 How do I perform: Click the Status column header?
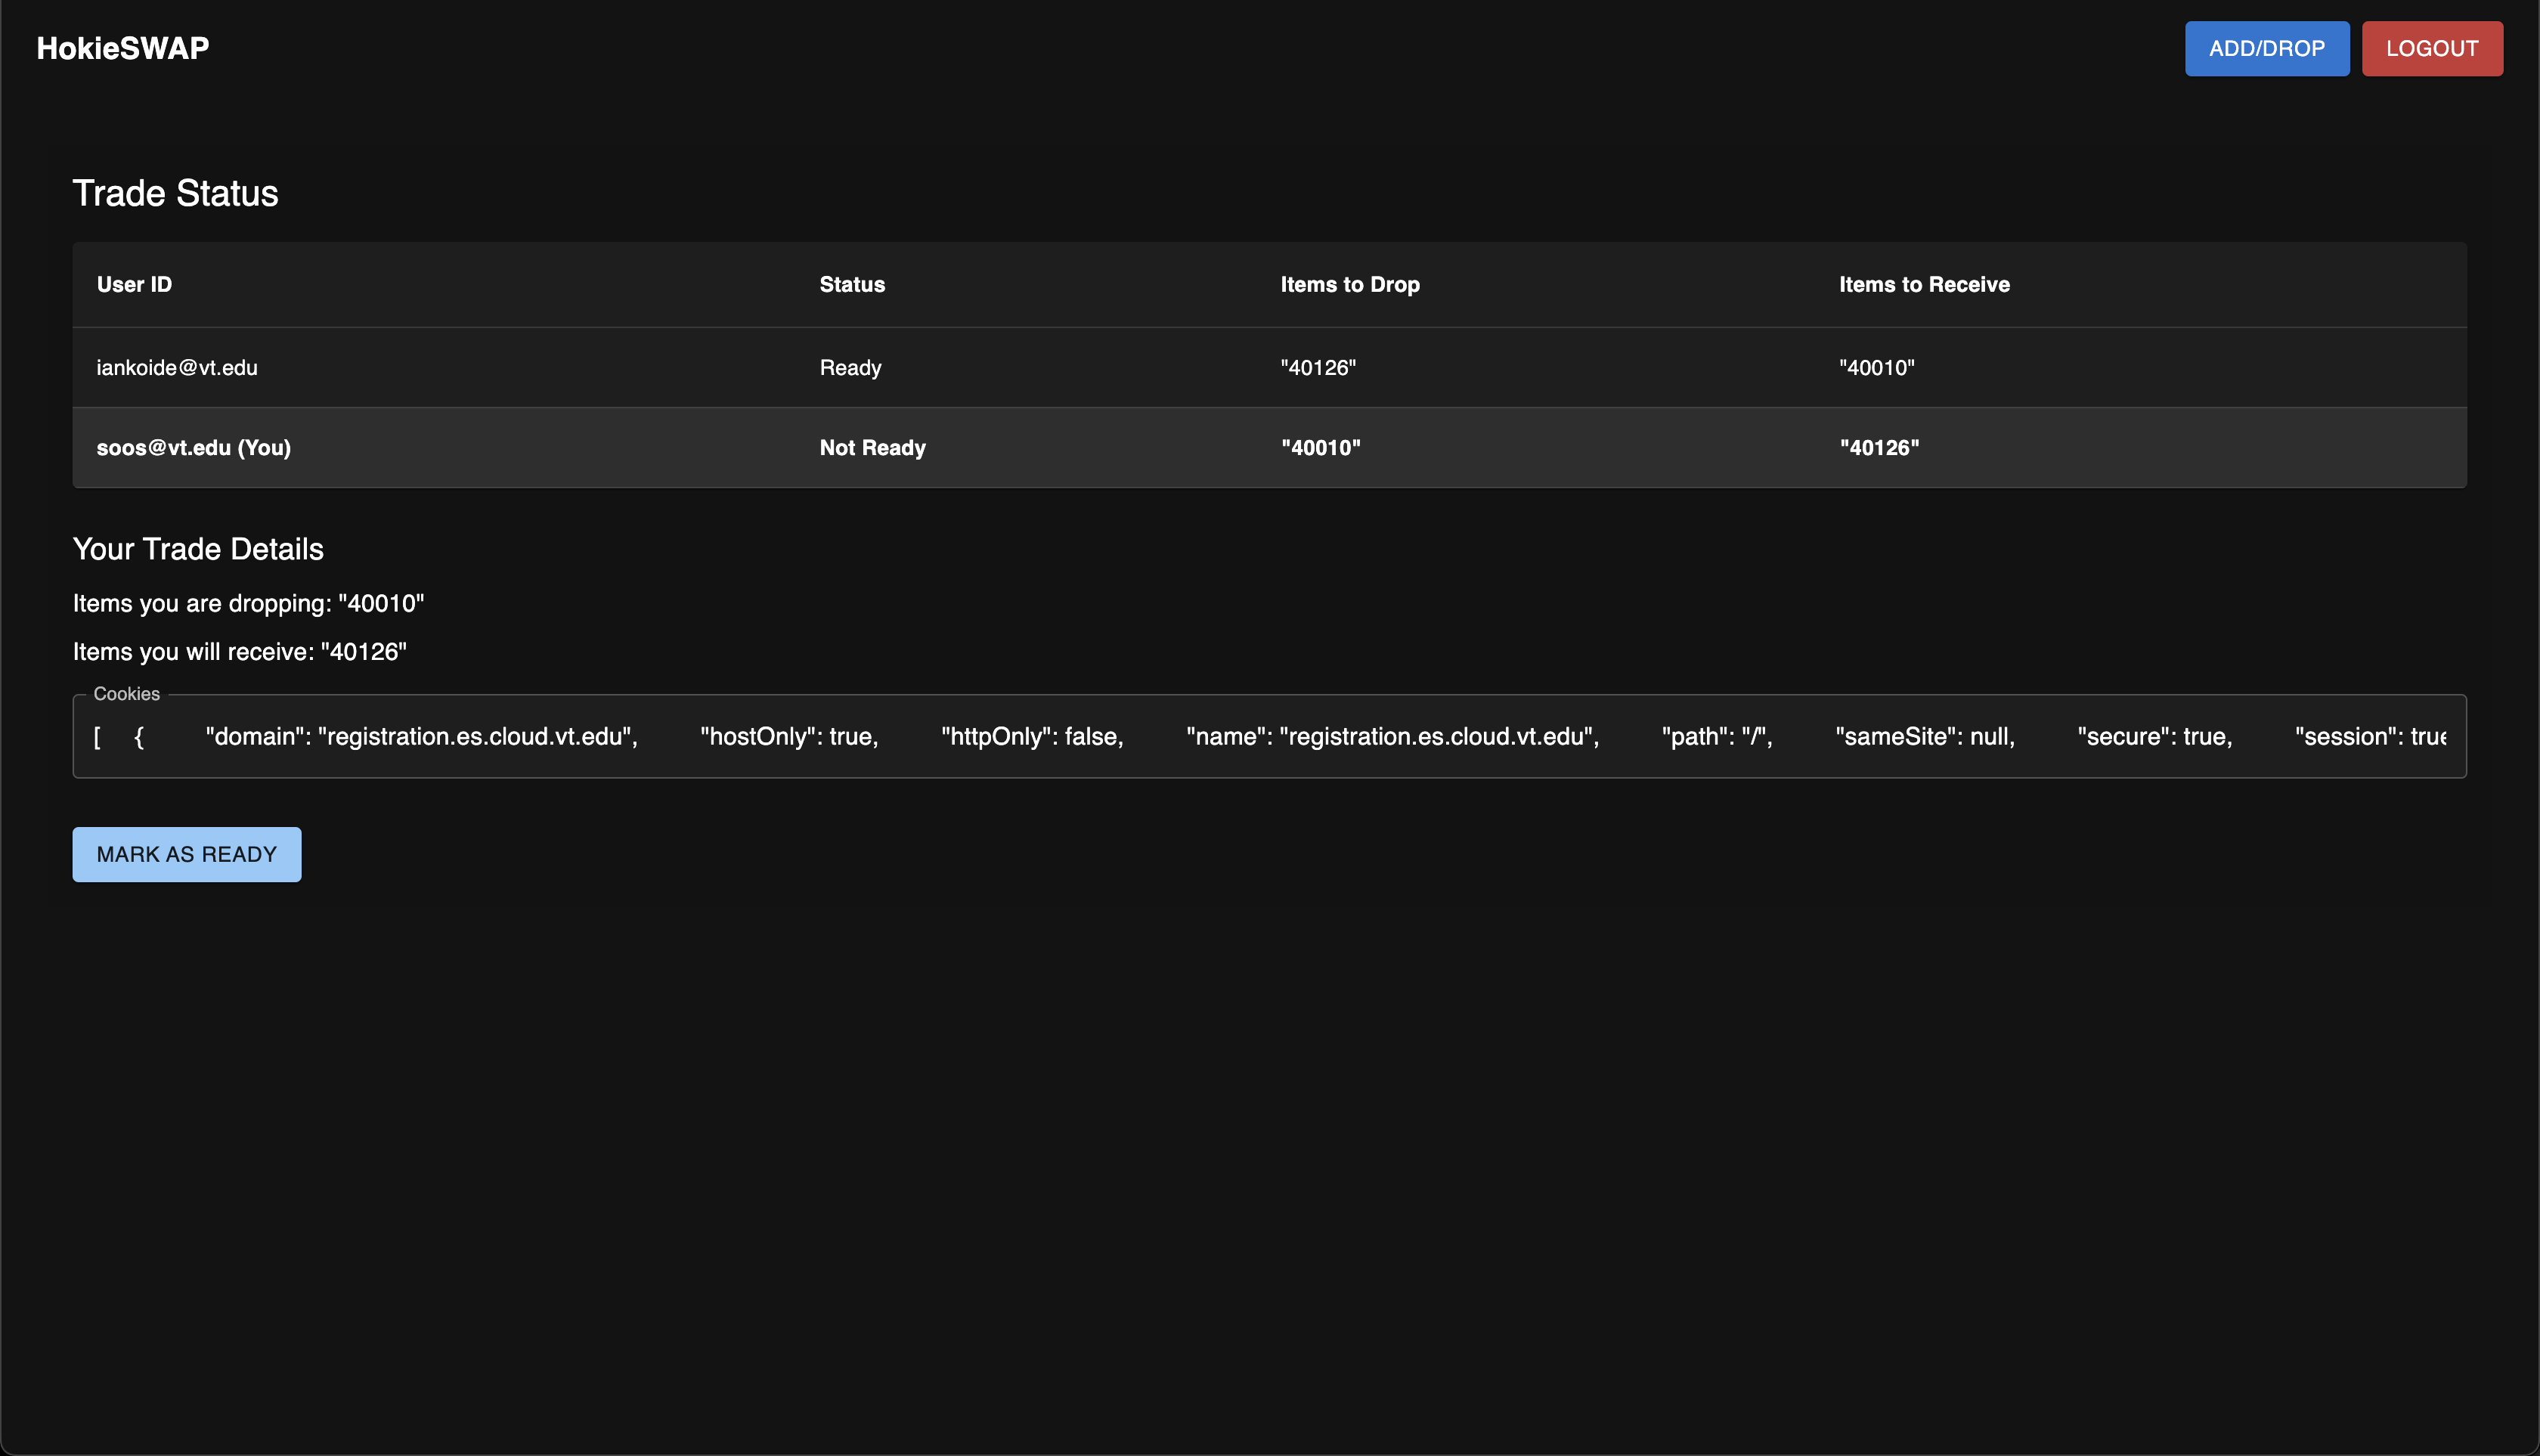point(852,285)
